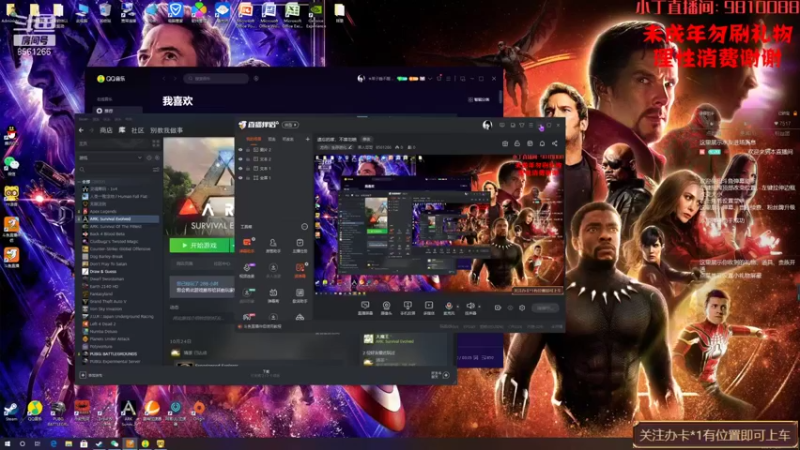
Task: Open the Steam 库 tab
Action: coord(122,130)
